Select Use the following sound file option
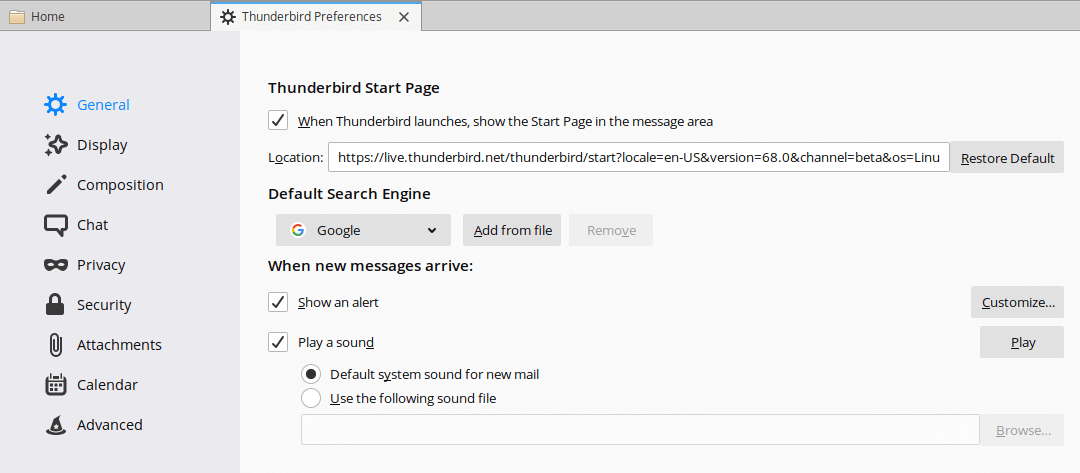 coord(311,398)
